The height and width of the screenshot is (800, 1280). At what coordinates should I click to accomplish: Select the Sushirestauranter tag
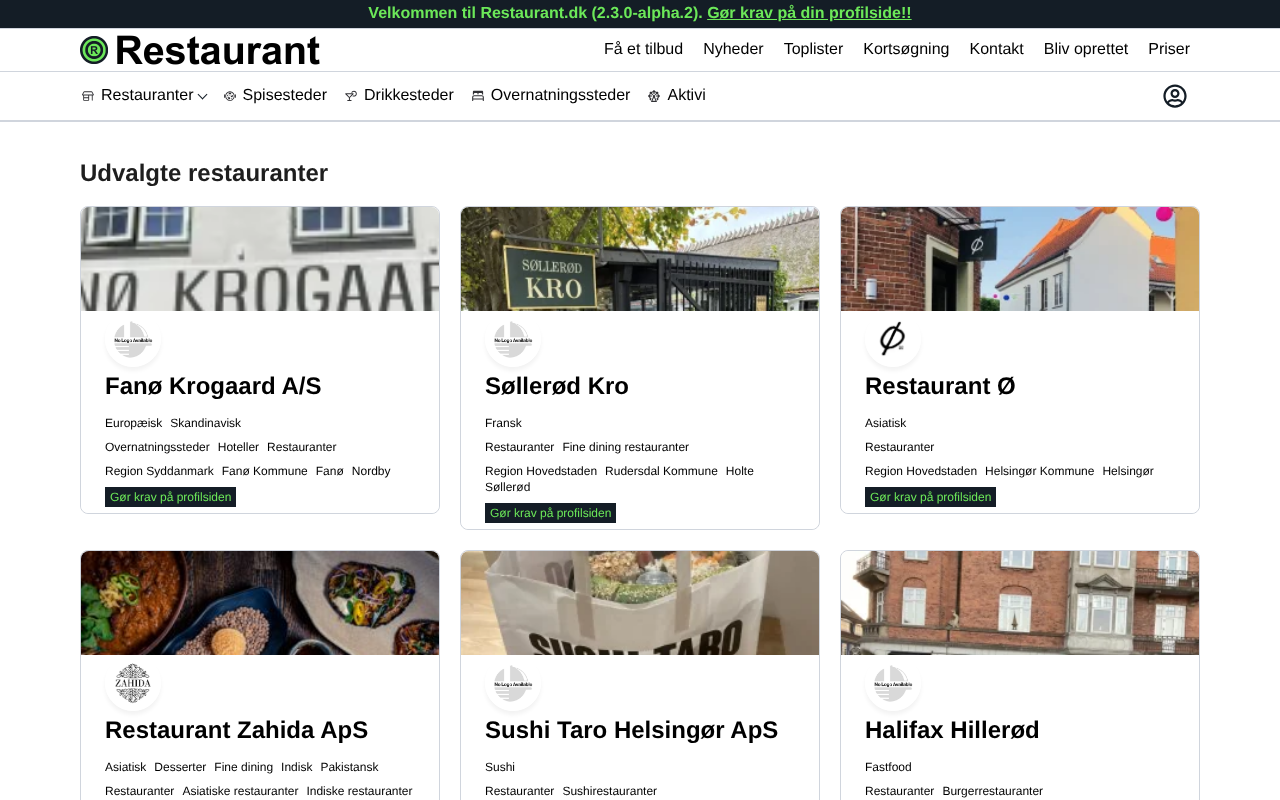pyautogui.click(x=609, y=791)
